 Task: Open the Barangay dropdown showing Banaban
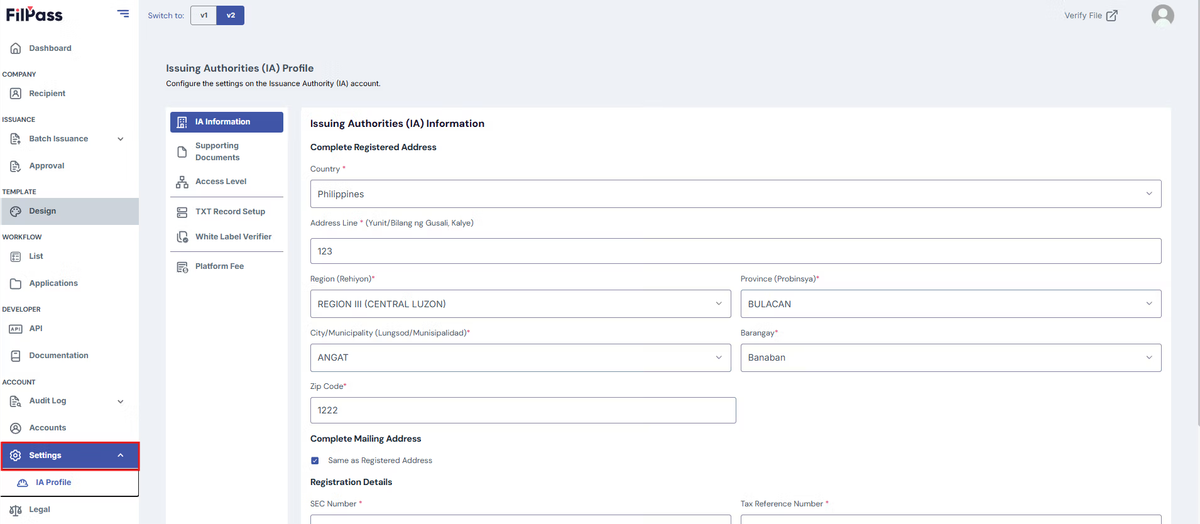(951, 357)
